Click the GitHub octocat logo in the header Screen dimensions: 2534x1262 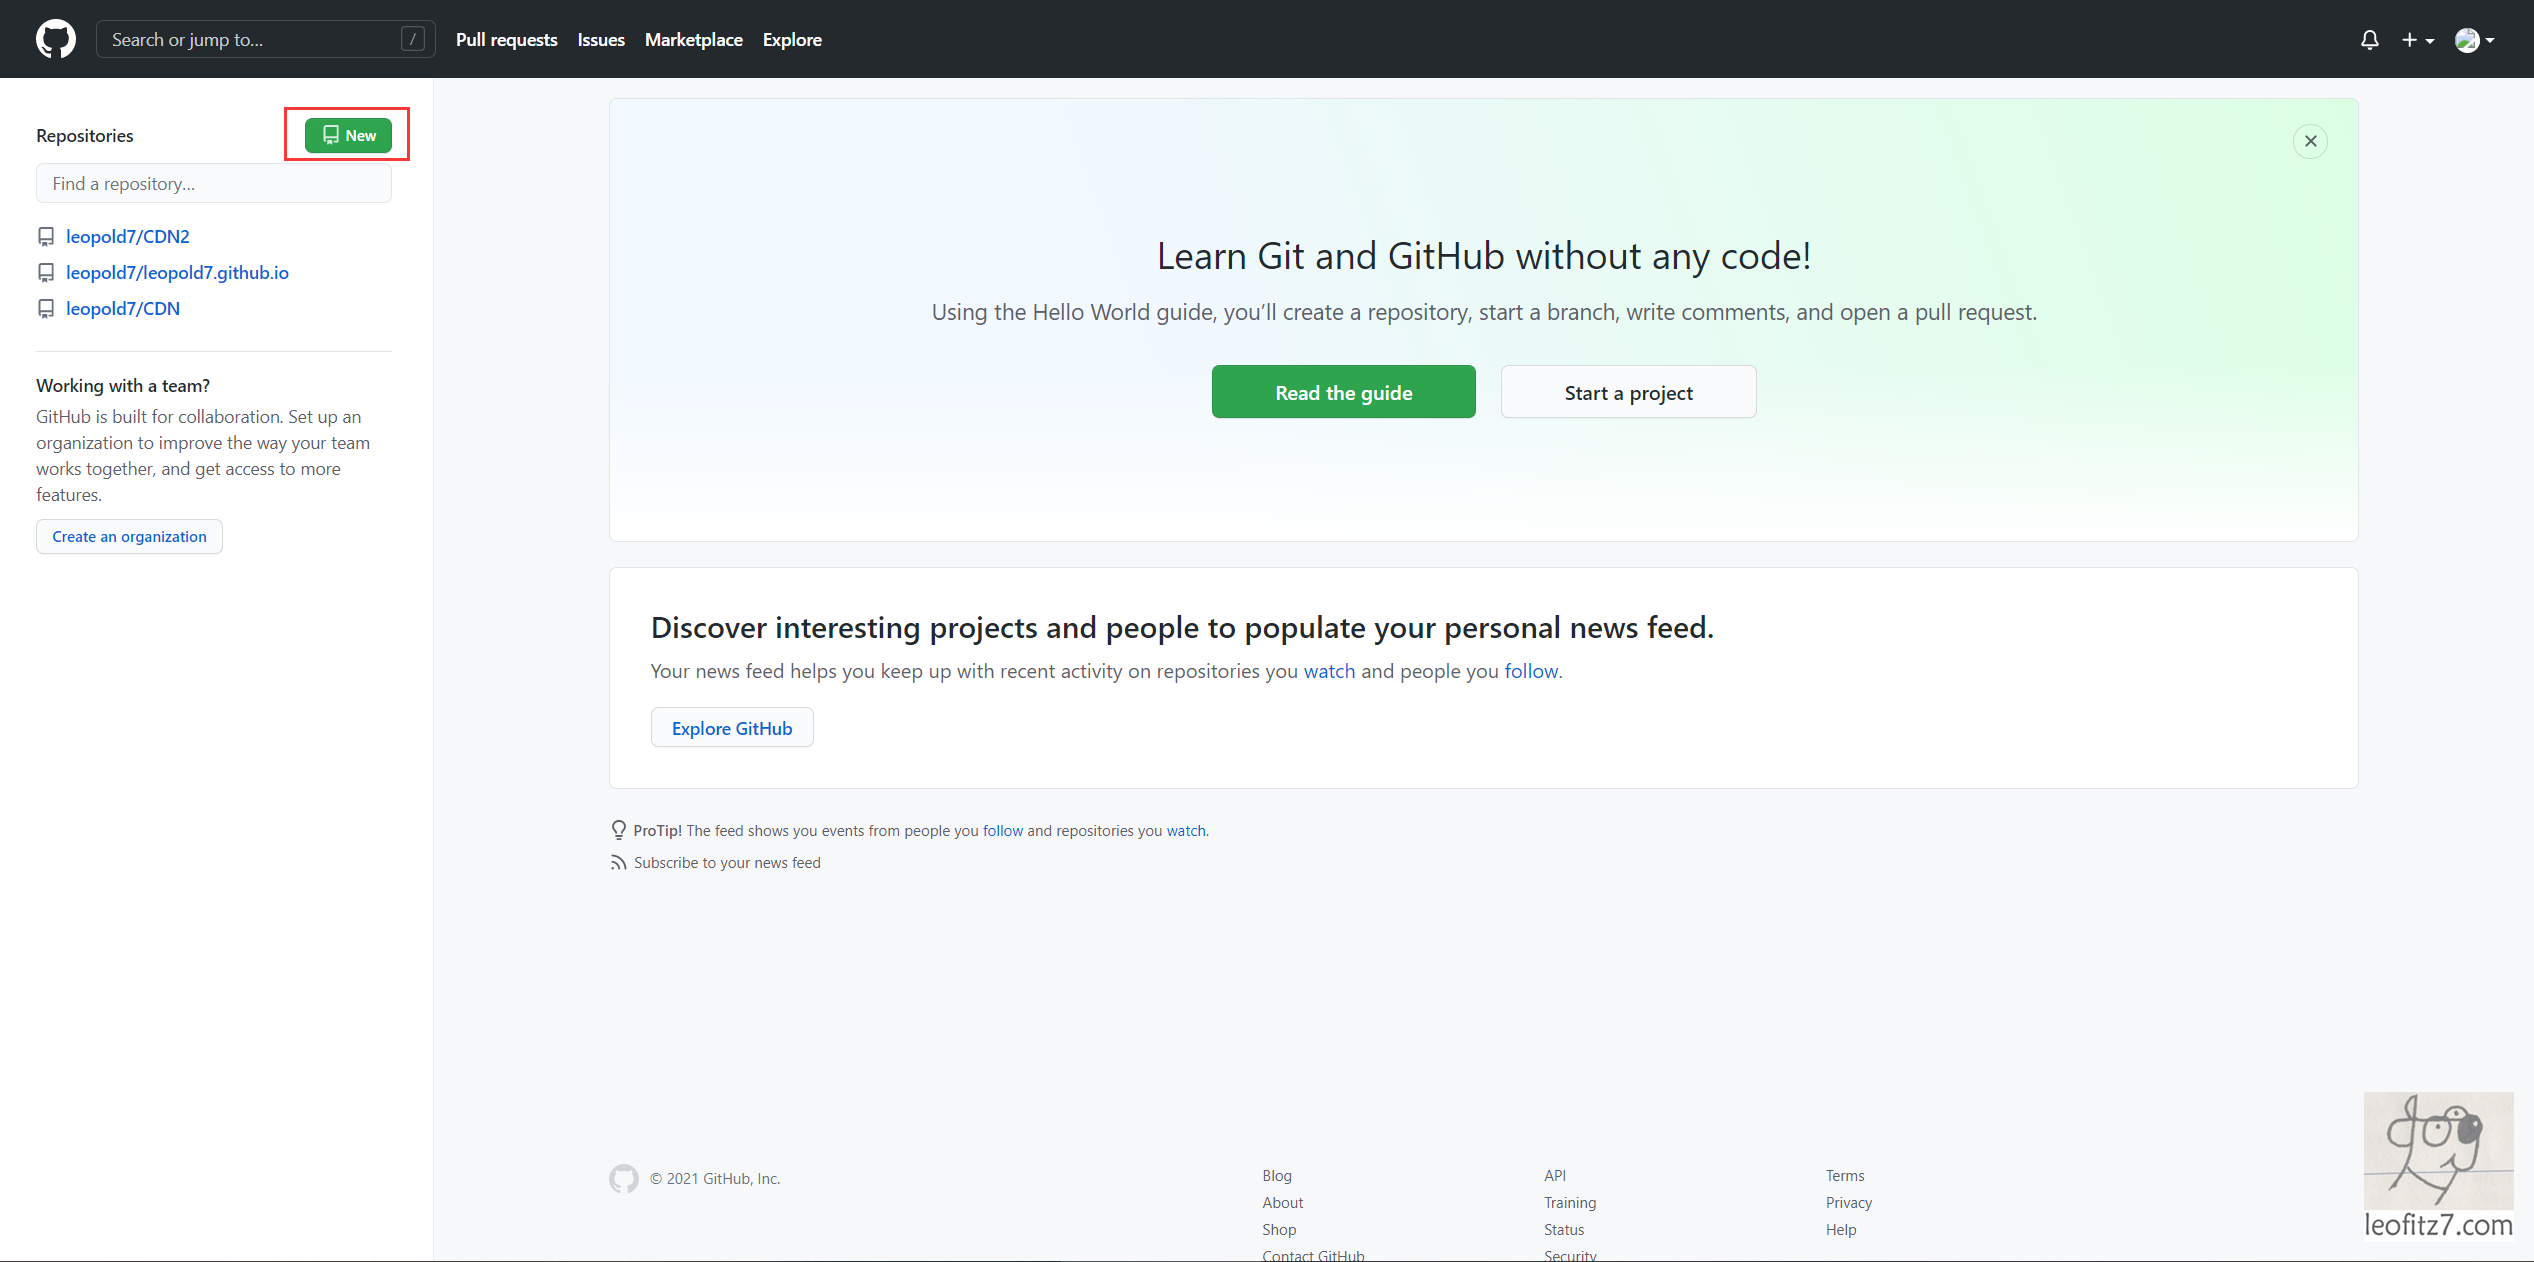[55, 39]
